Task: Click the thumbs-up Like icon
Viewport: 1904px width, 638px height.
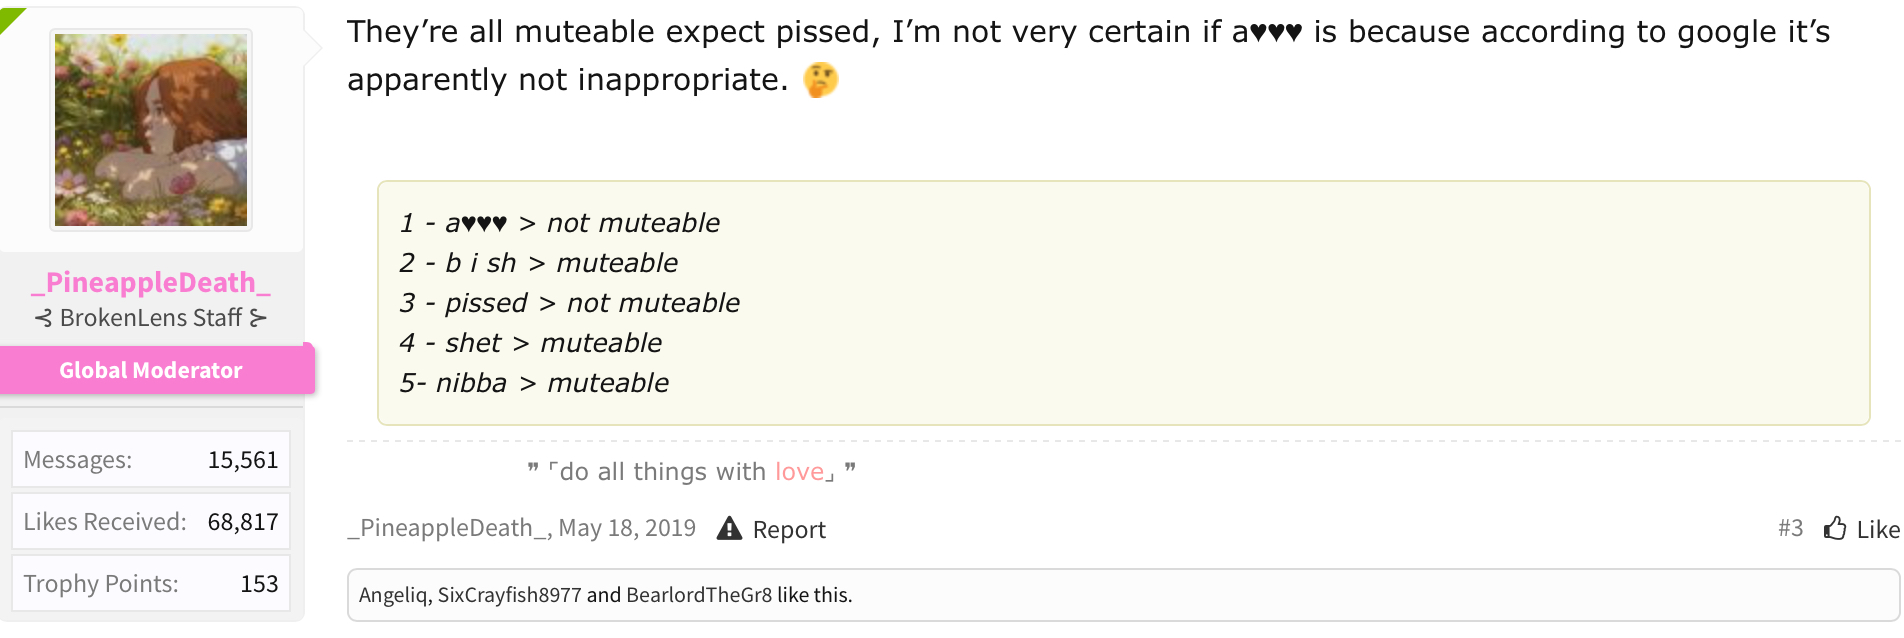Action: 1835,528
